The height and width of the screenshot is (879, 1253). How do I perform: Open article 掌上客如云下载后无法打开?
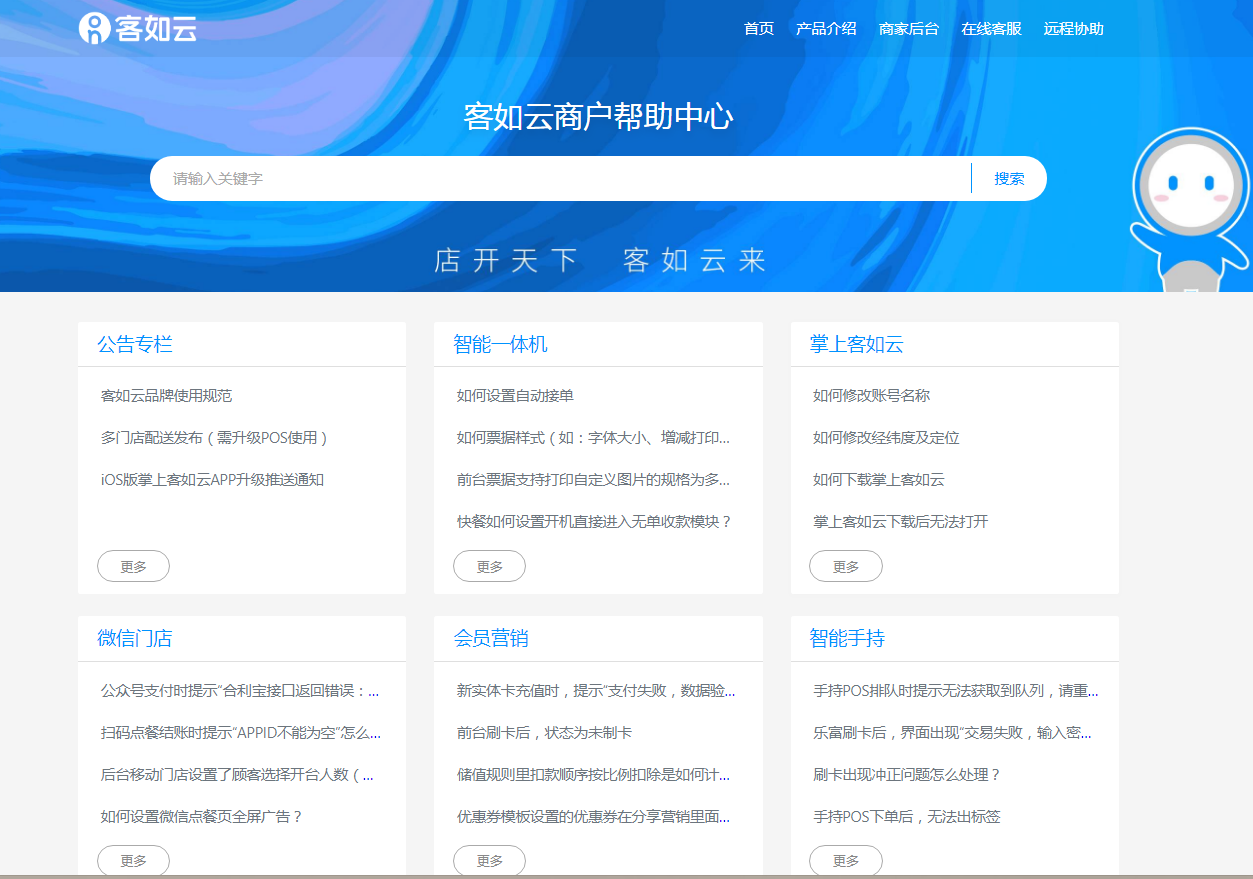pos(901,522)
